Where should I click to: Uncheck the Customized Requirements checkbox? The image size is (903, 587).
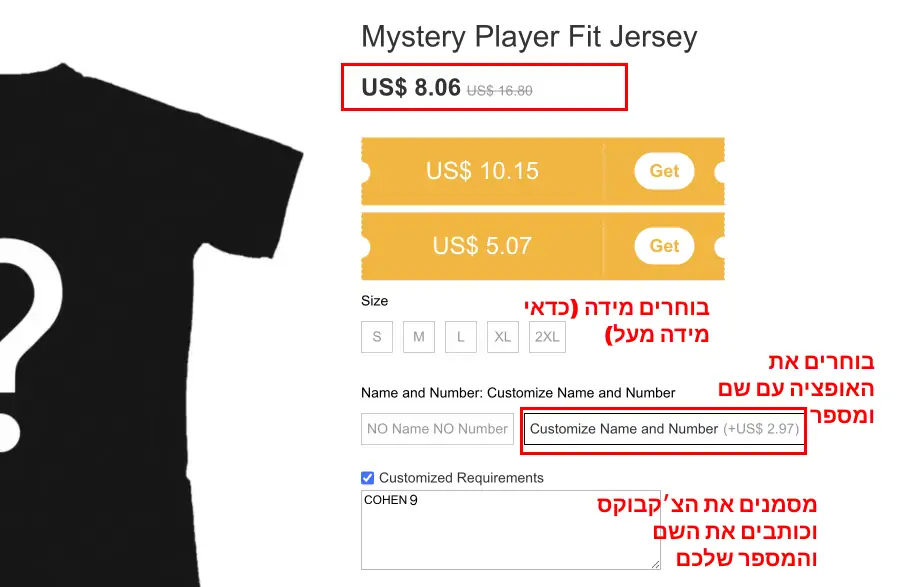coord(367,478)
